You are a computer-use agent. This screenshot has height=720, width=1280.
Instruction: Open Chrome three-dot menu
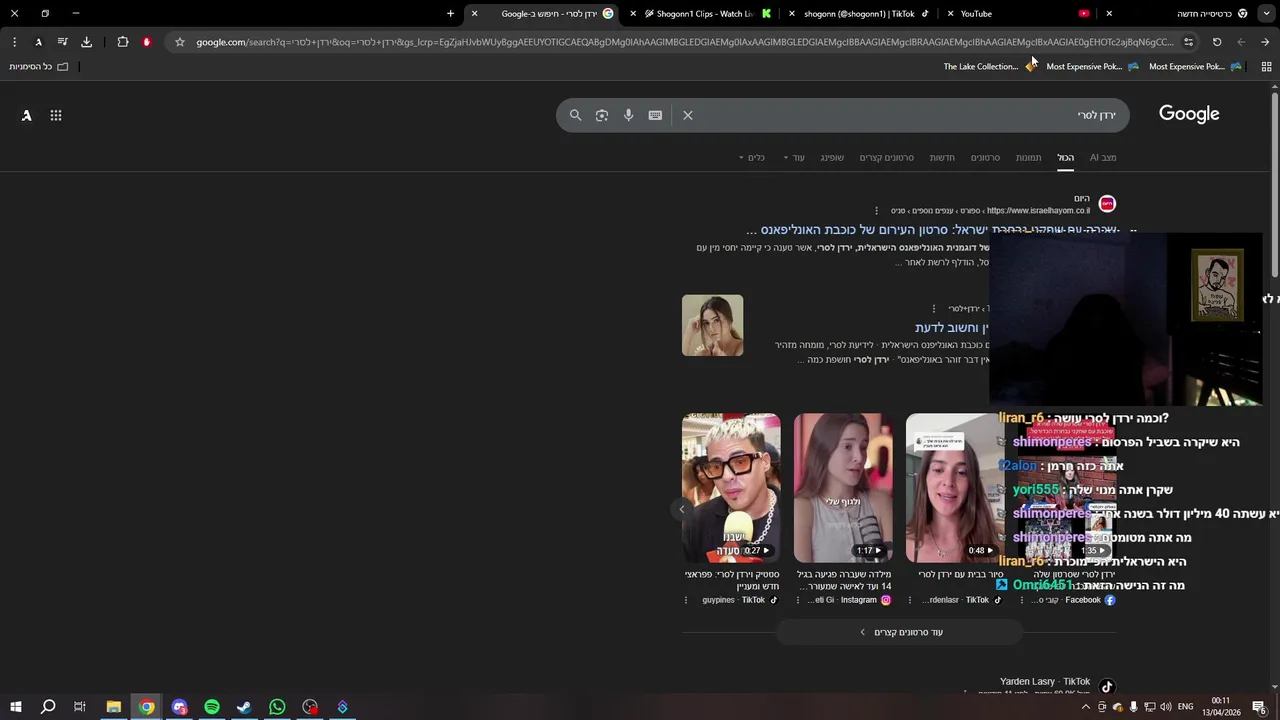pyautogui.click(x=14, y=42)
